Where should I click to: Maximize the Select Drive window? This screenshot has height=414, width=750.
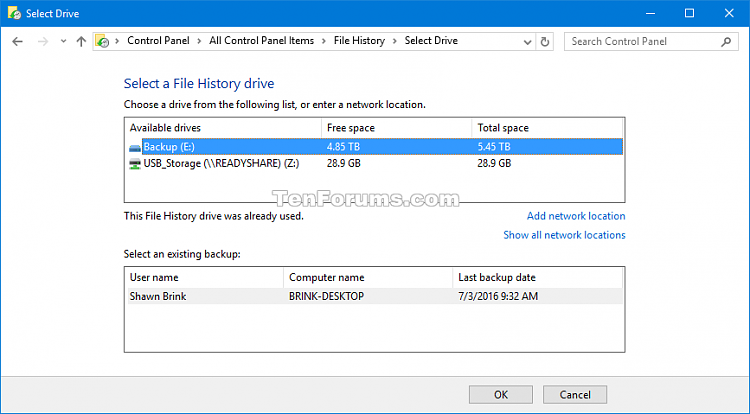(689, 13)
